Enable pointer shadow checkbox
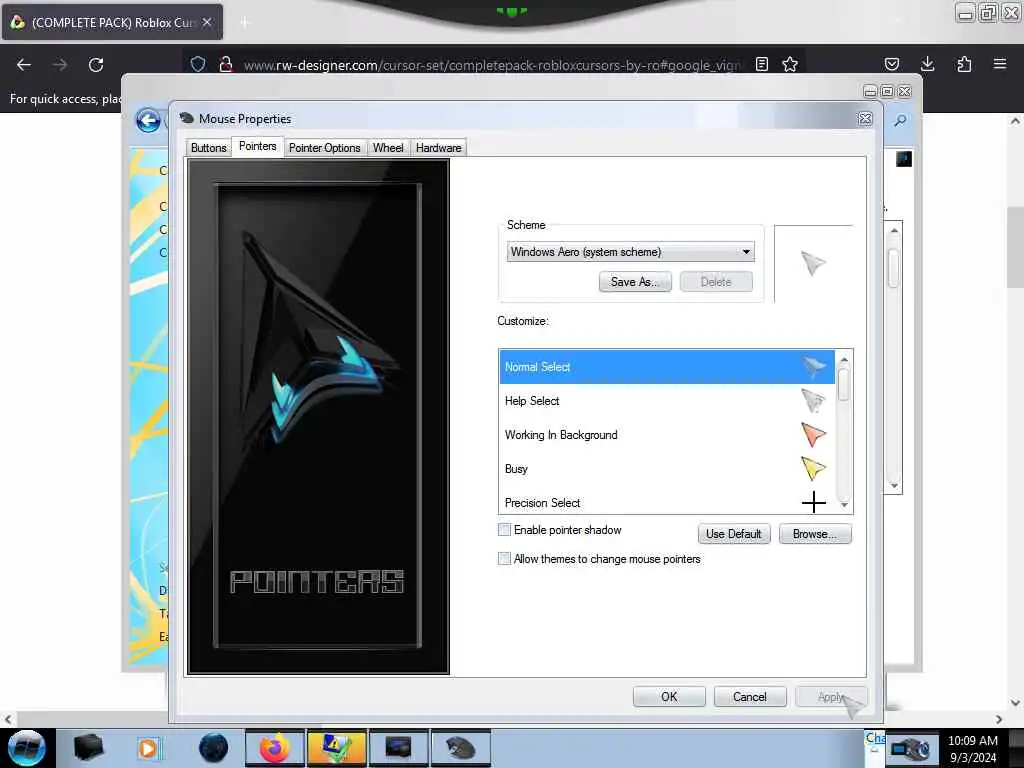 point(504,530)
